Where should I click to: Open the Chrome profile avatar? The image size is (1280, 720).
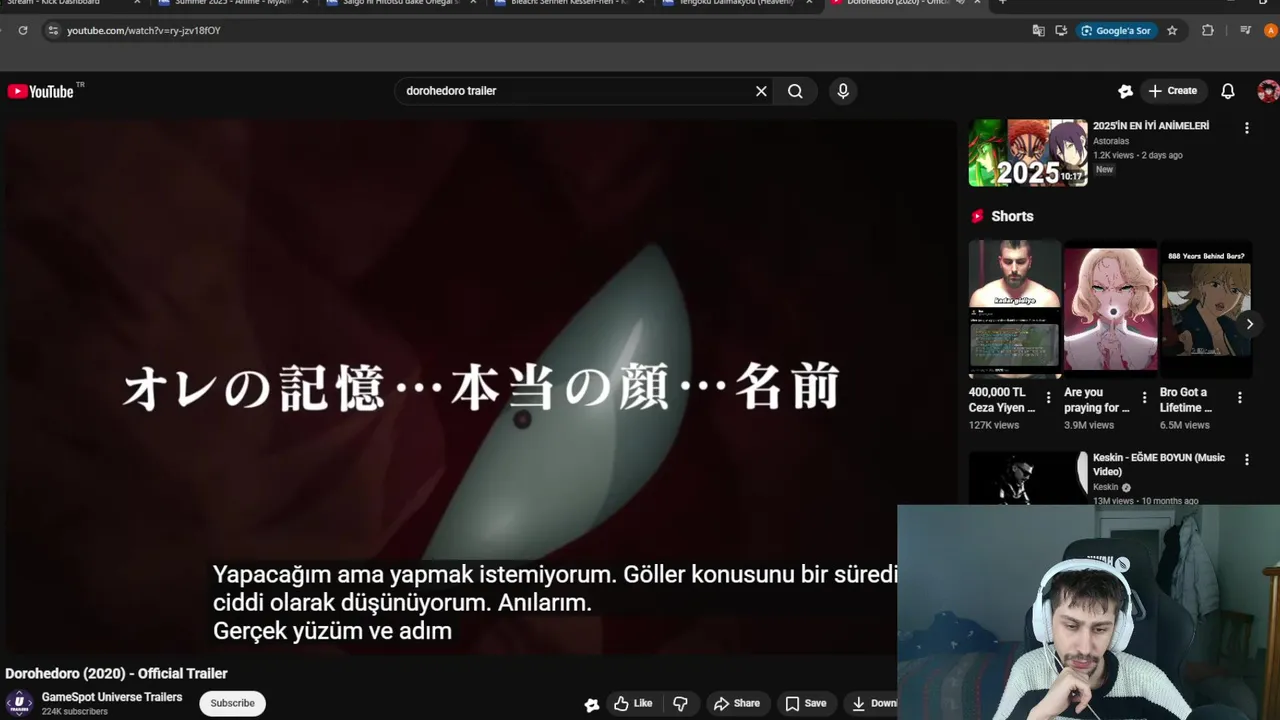pyautogui.click(x=1271, y=31)
